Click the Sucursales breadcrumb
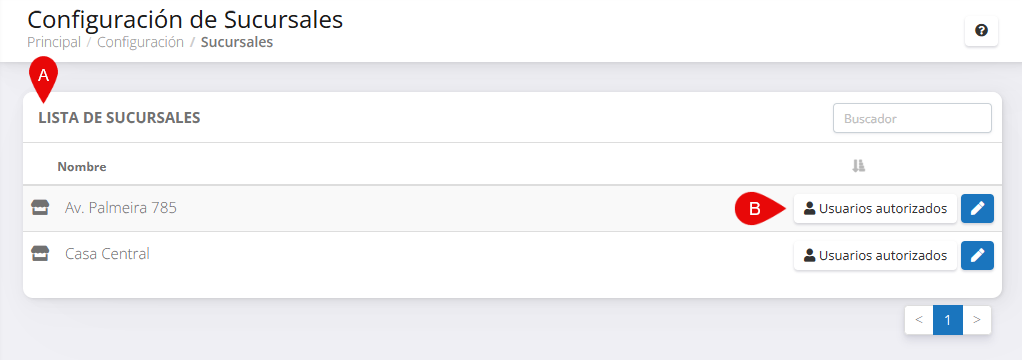This screenshot has width=1022, height=360. coord(237,43)
